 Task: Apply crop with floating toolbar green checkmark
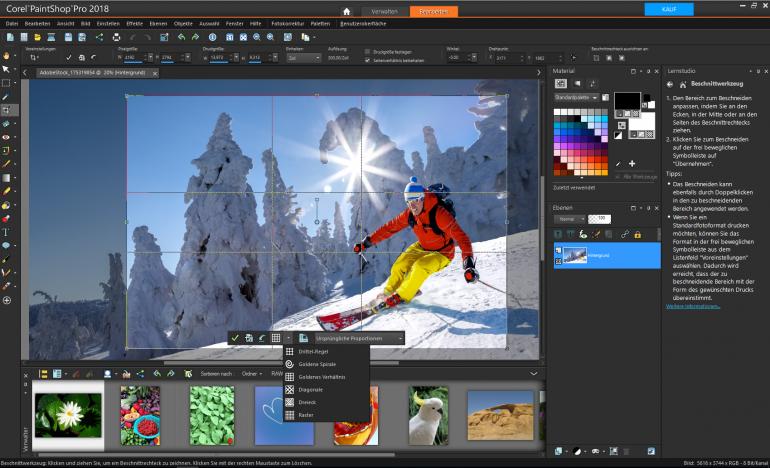pyautogui.click(x=235, y=338)
